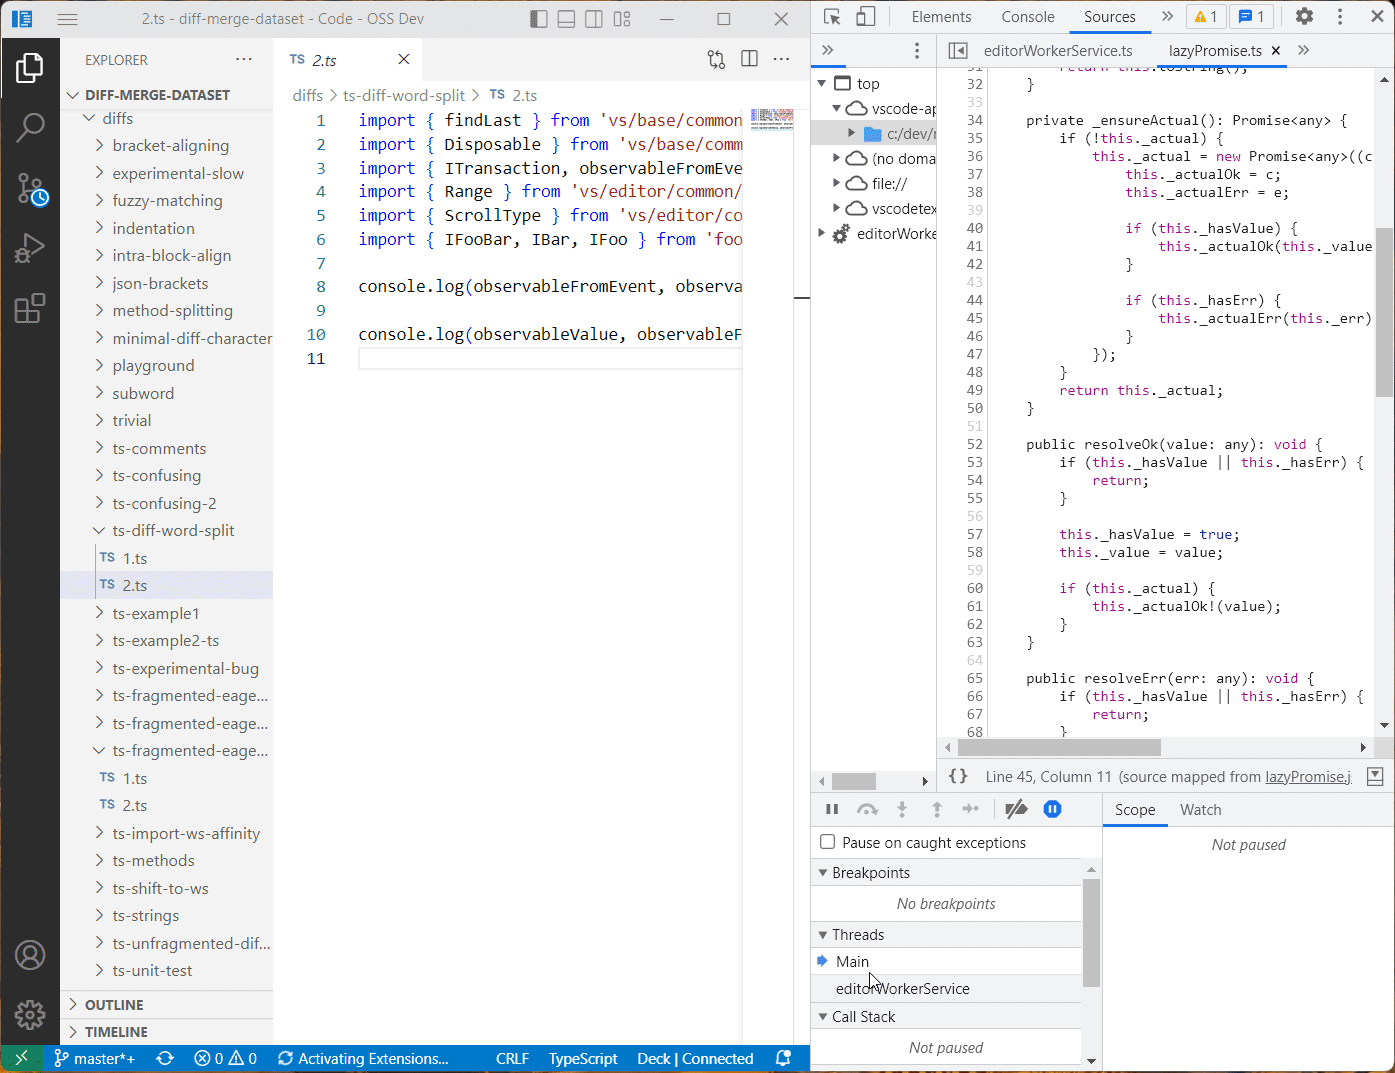Collapse the Call Stack section
The image size is (1395, 1073).
946,1017
